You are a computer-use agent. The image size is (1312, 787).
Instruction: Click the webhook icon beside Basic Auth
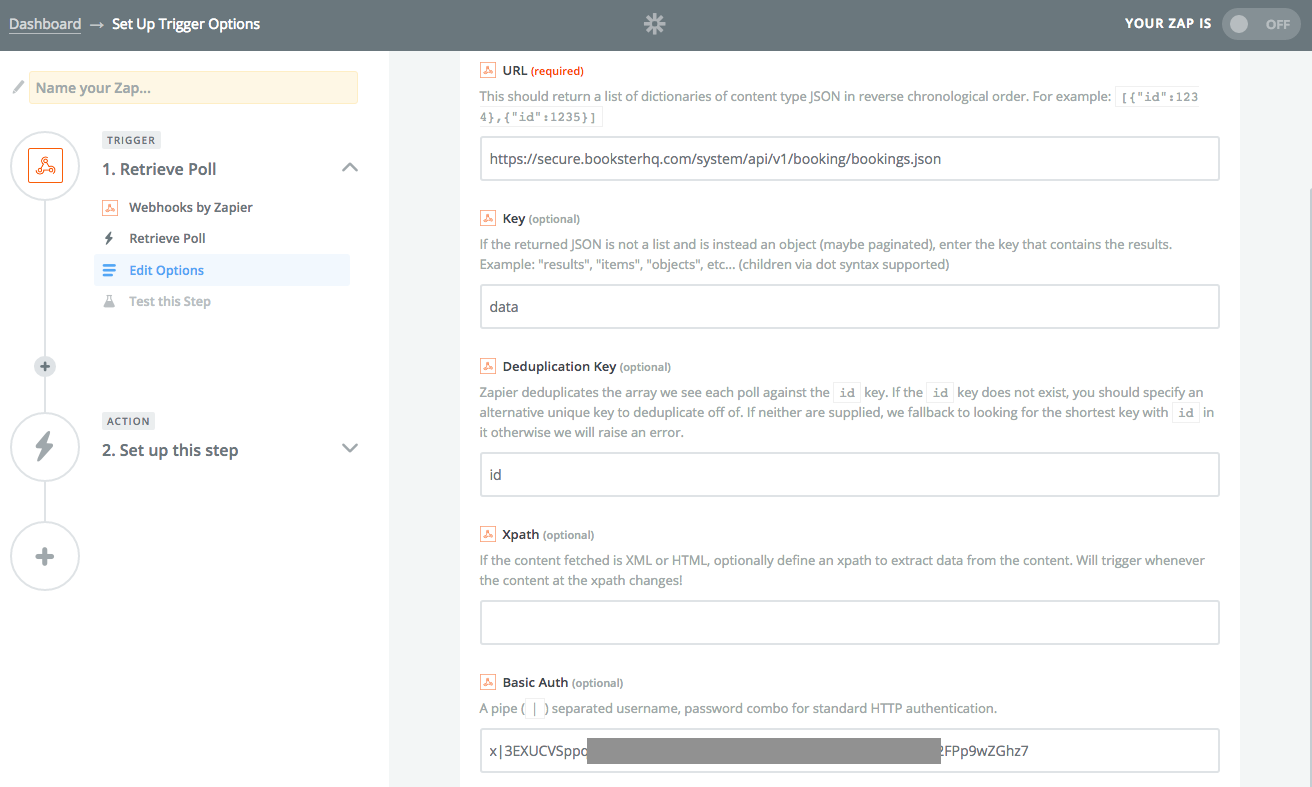tap(488, 683)
